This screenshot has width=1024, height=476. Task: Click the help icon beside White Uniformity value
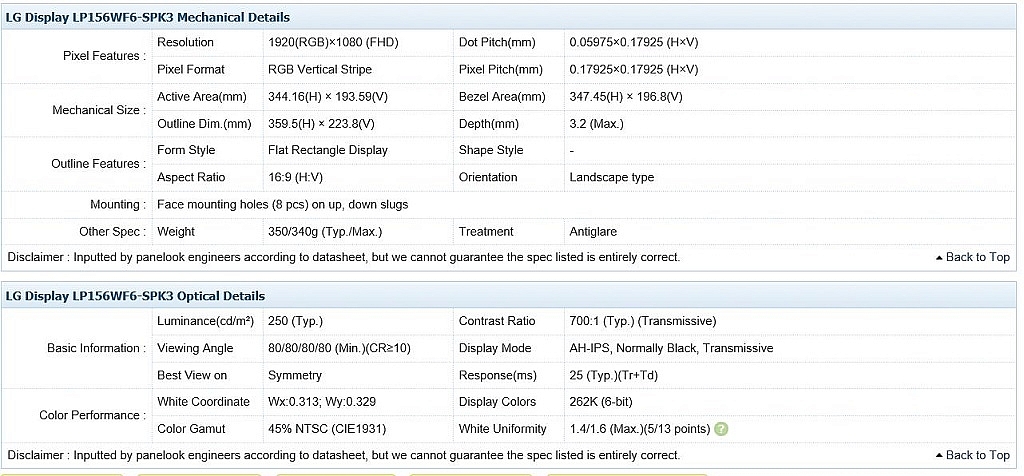pyautogui.click(x=721, y=429)
